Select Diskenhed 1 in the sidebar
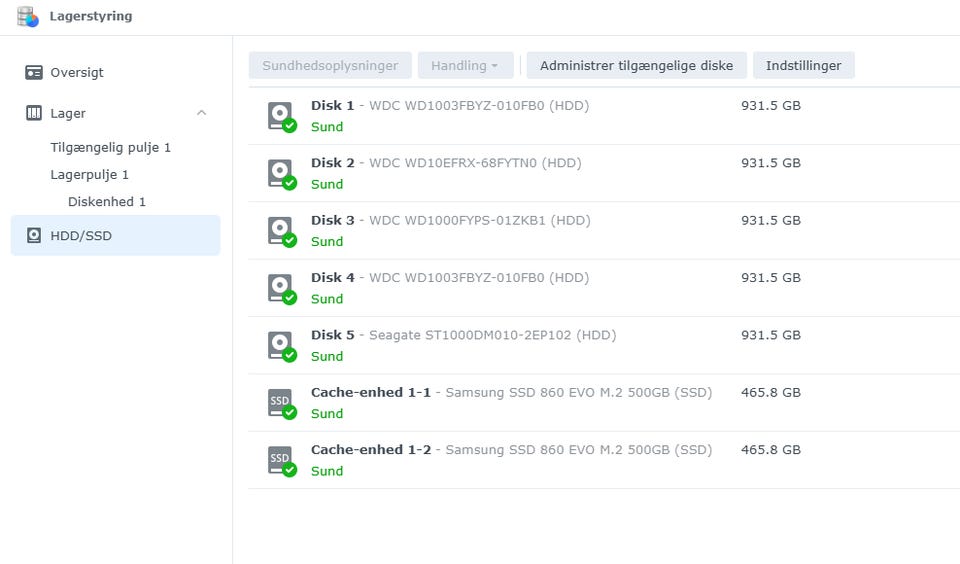 107,202
